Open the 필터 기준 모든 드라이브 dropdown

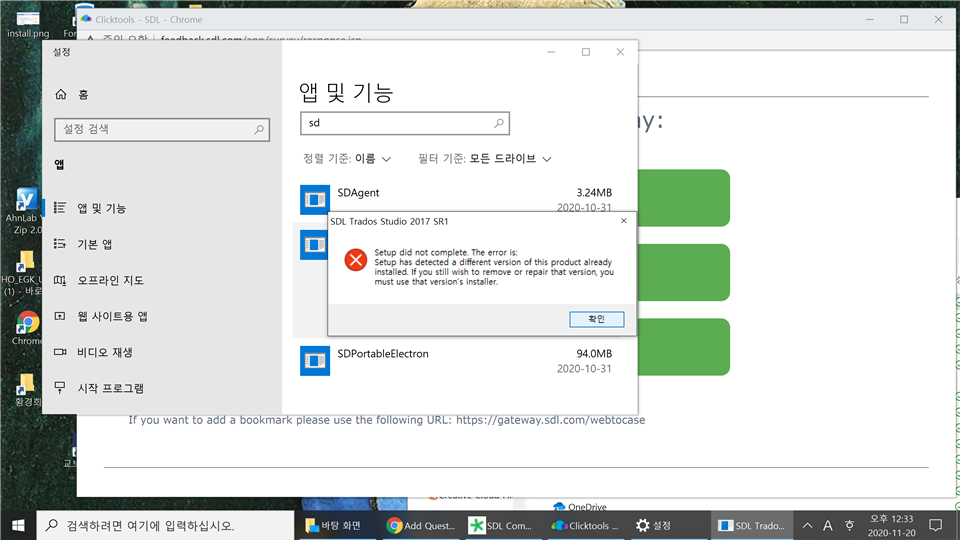point(484,159)
